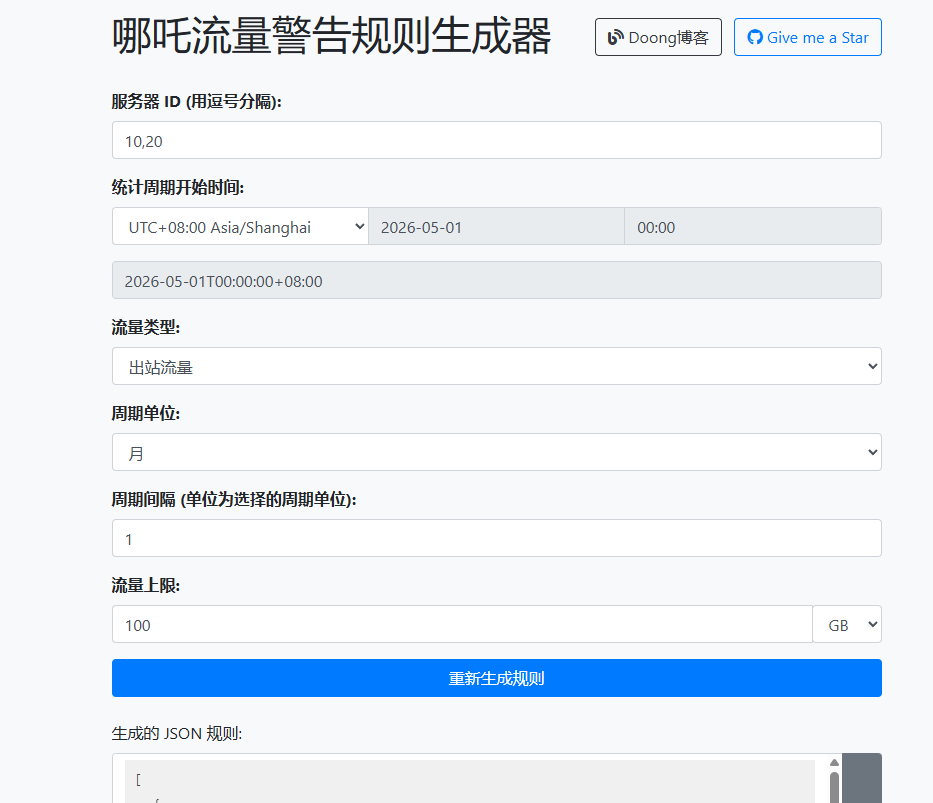Click the 流量上限 label
The width and height of the screenshot is (933, 803).
146,585
